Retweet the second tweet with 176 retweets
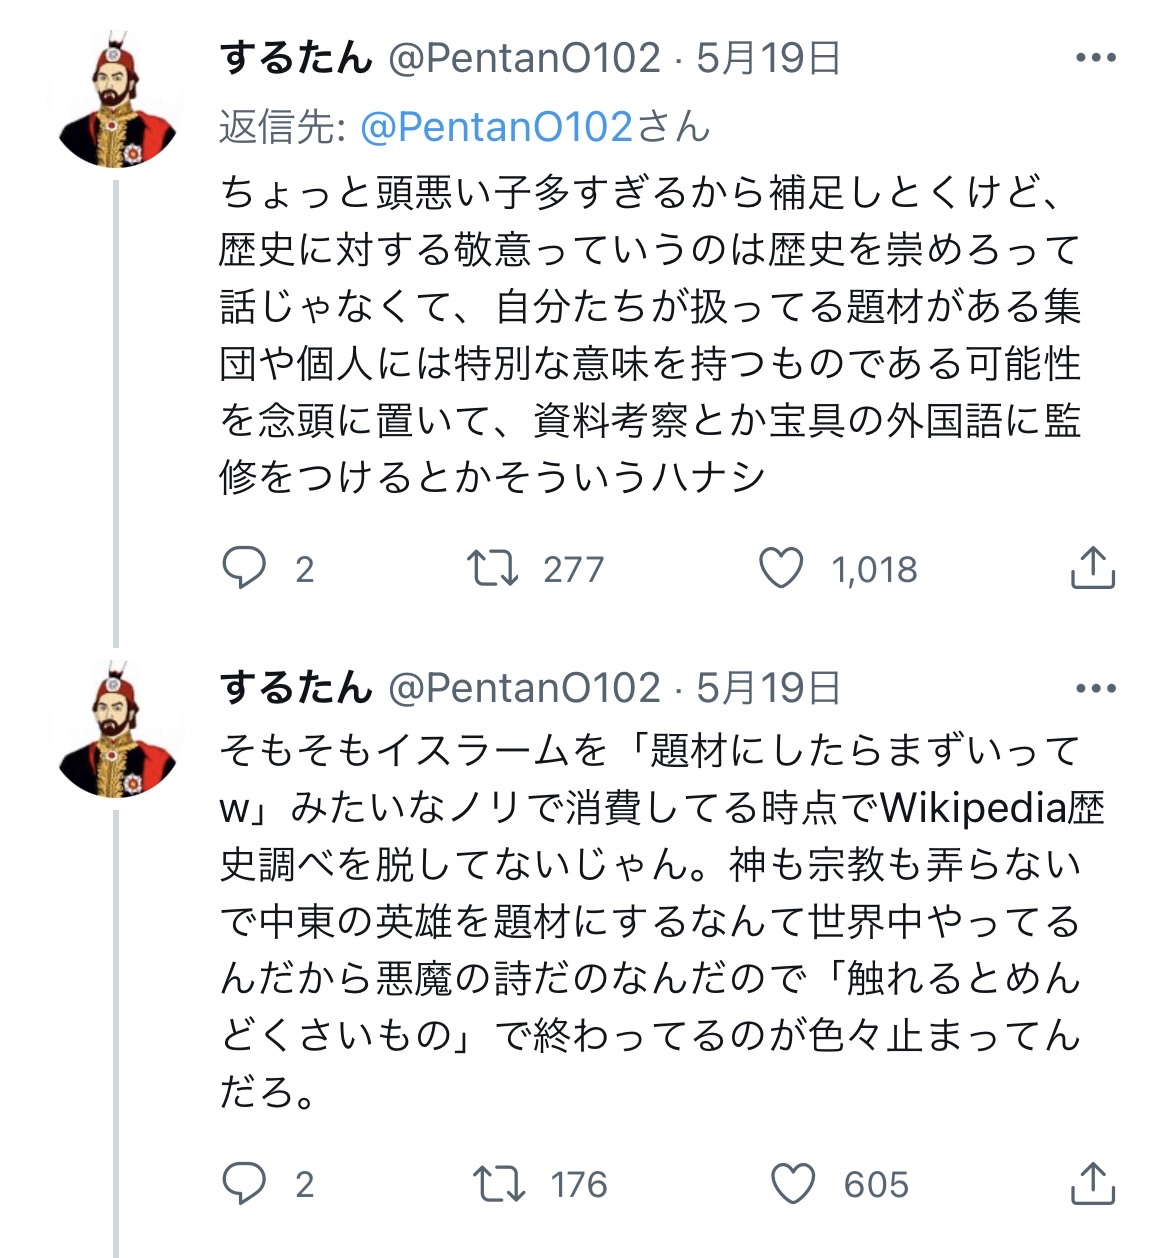1168x1258 pixels. point(497,1184)
